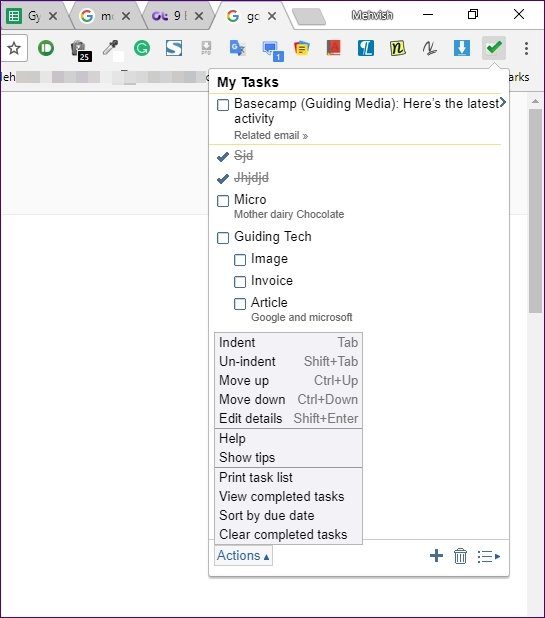Open Basecamp task details with the arrow
Viewport: 545px width, 618px height.
pyautogui.click(x=502, y=103)
